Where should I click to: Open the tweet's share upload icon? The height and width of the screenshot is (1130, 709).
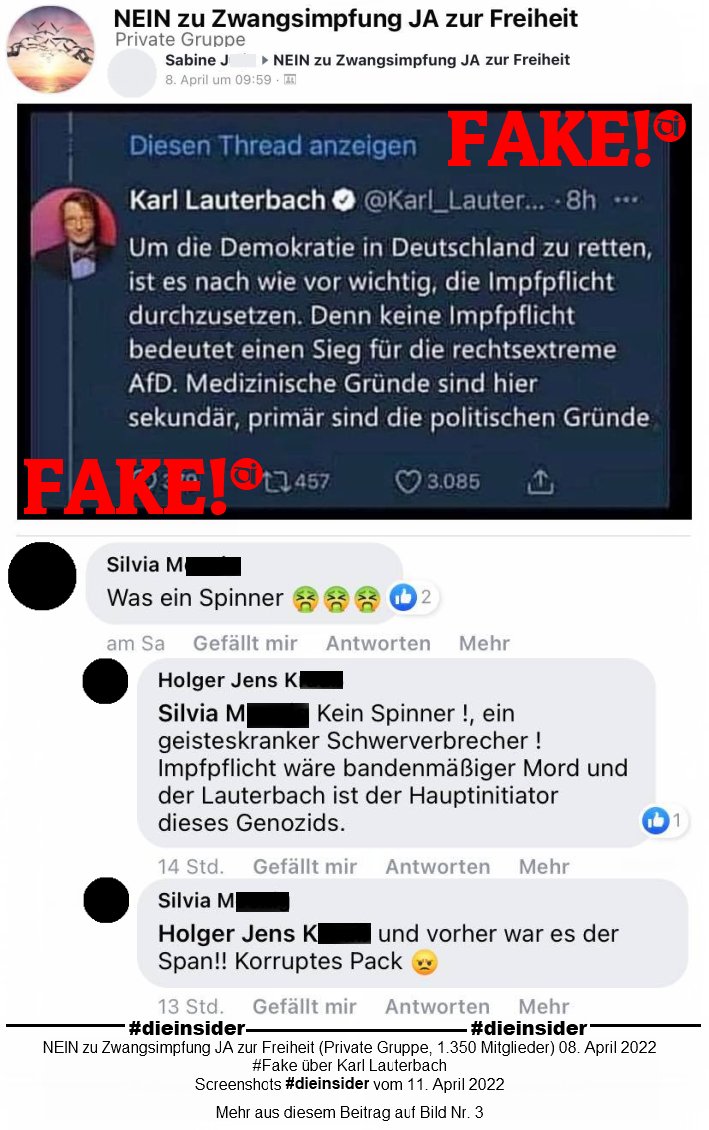pos(540,481)
